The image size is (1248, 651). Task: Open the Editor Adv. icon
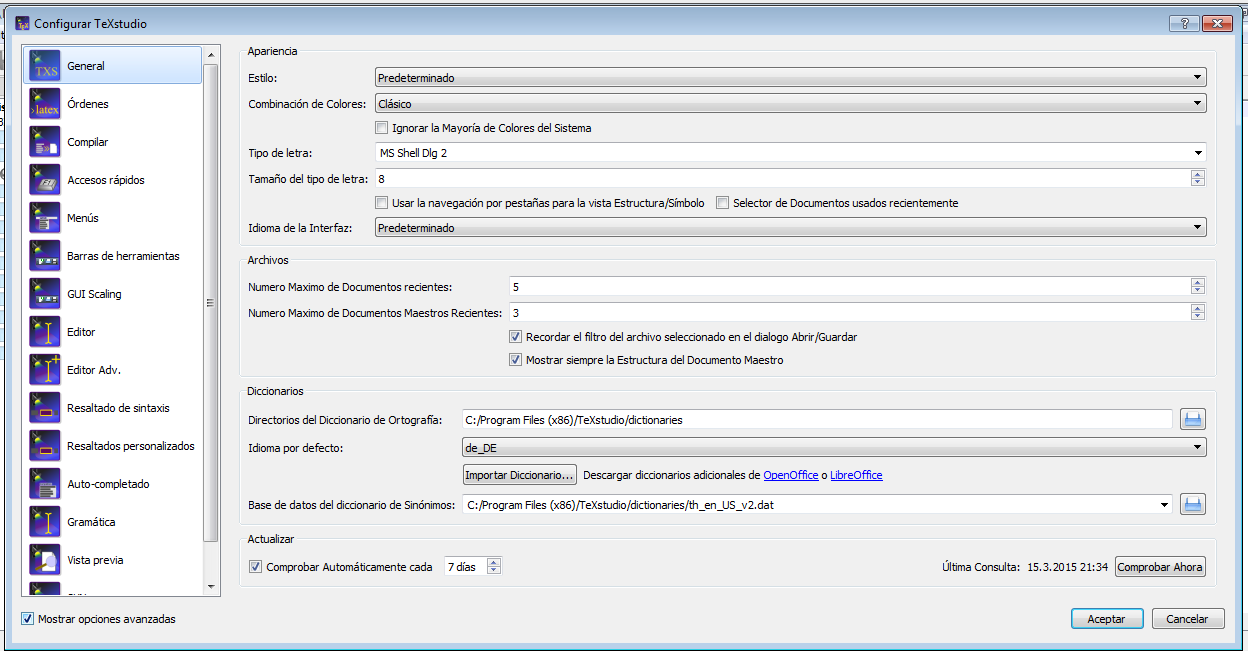click(x=45, y=370)
